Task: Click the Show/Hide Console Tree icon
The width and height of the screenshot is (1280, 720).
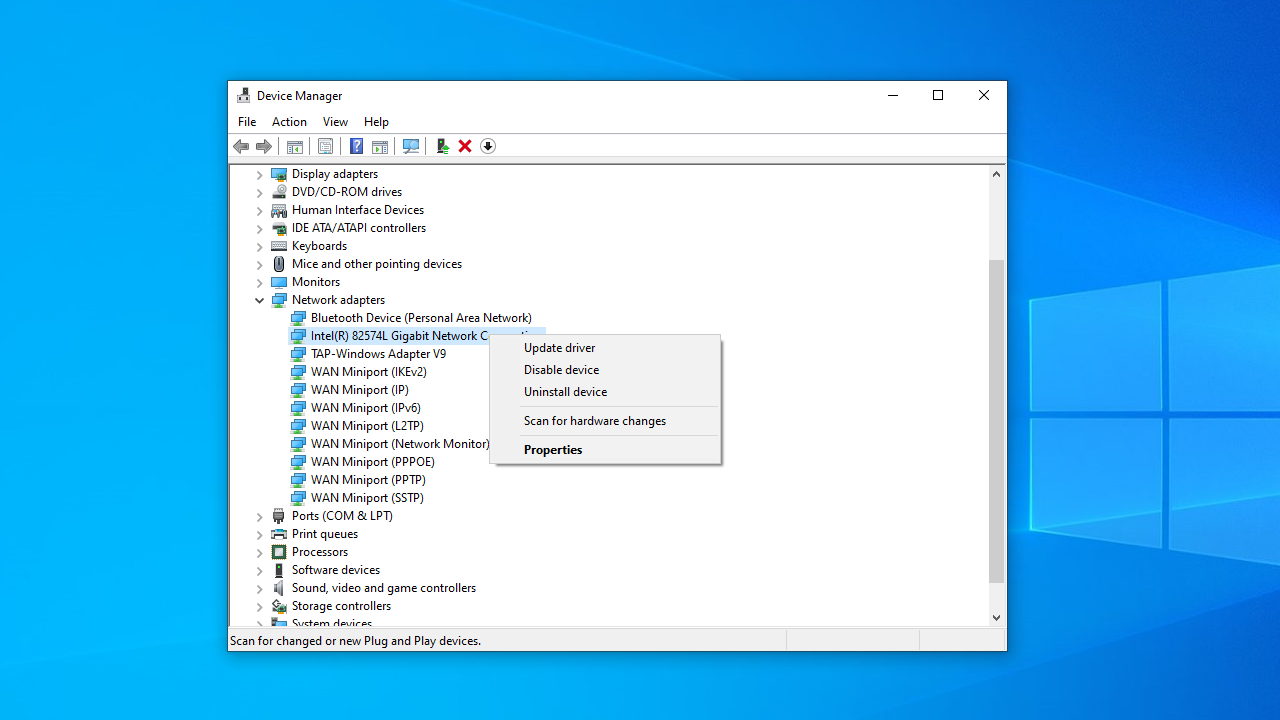Action: pyautogui.click(x=294, y=146)
